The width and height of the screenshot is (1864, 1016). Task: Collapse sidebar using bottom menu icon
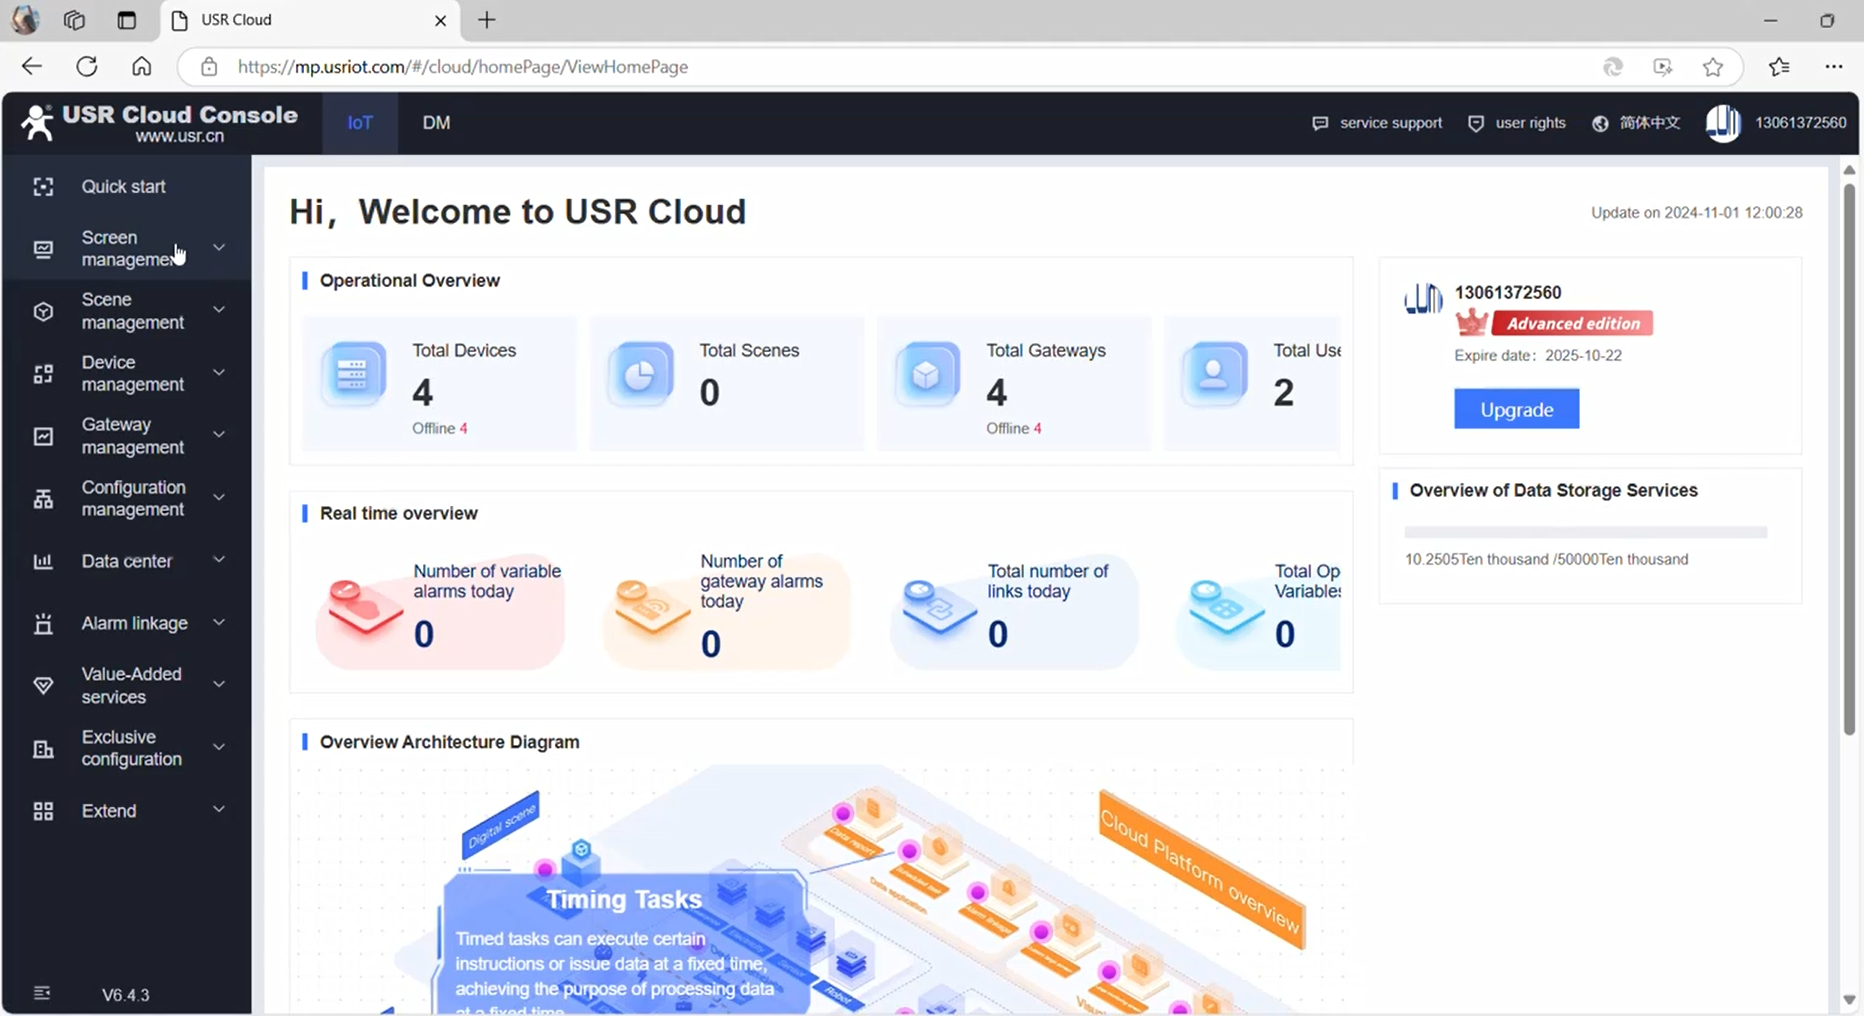pos(42,993)
